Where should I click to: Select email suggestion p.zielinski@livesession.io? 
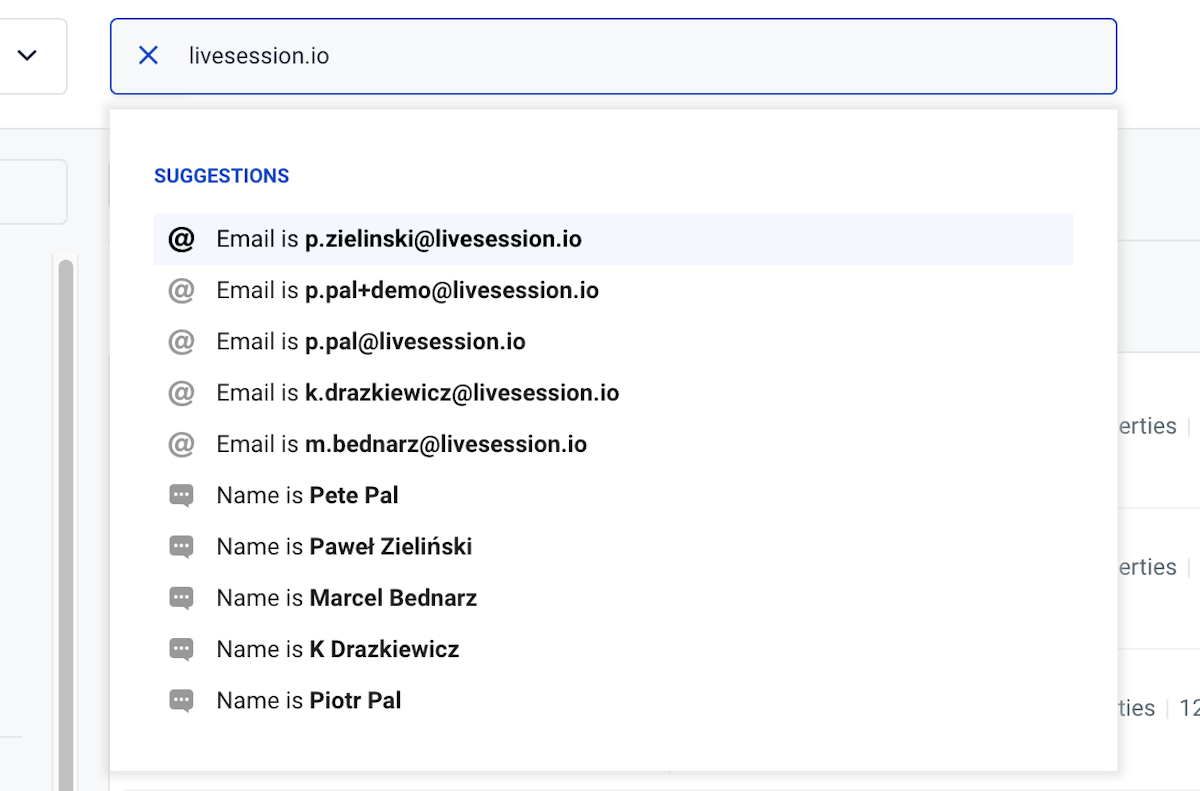click(443, 240)
